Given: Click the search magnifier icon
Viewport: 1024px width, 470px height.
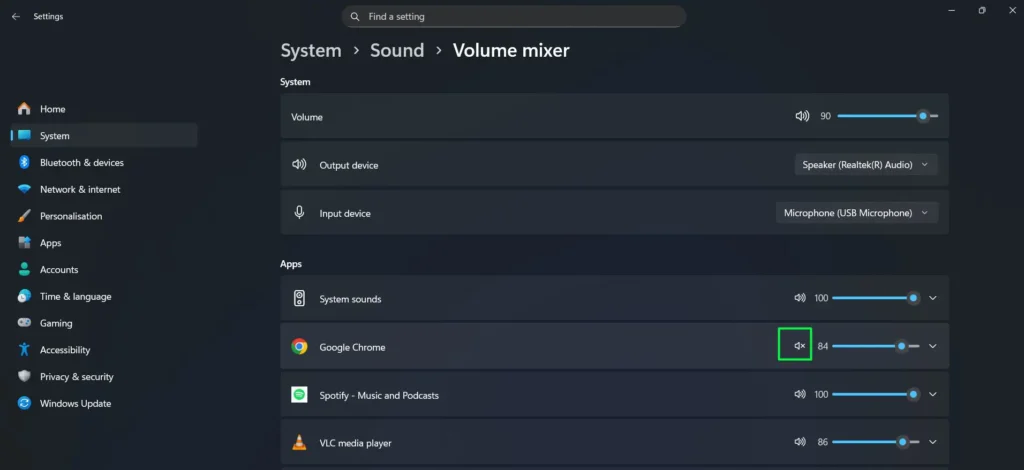Looking at the screenshot, I should click(x=355, y=16).
